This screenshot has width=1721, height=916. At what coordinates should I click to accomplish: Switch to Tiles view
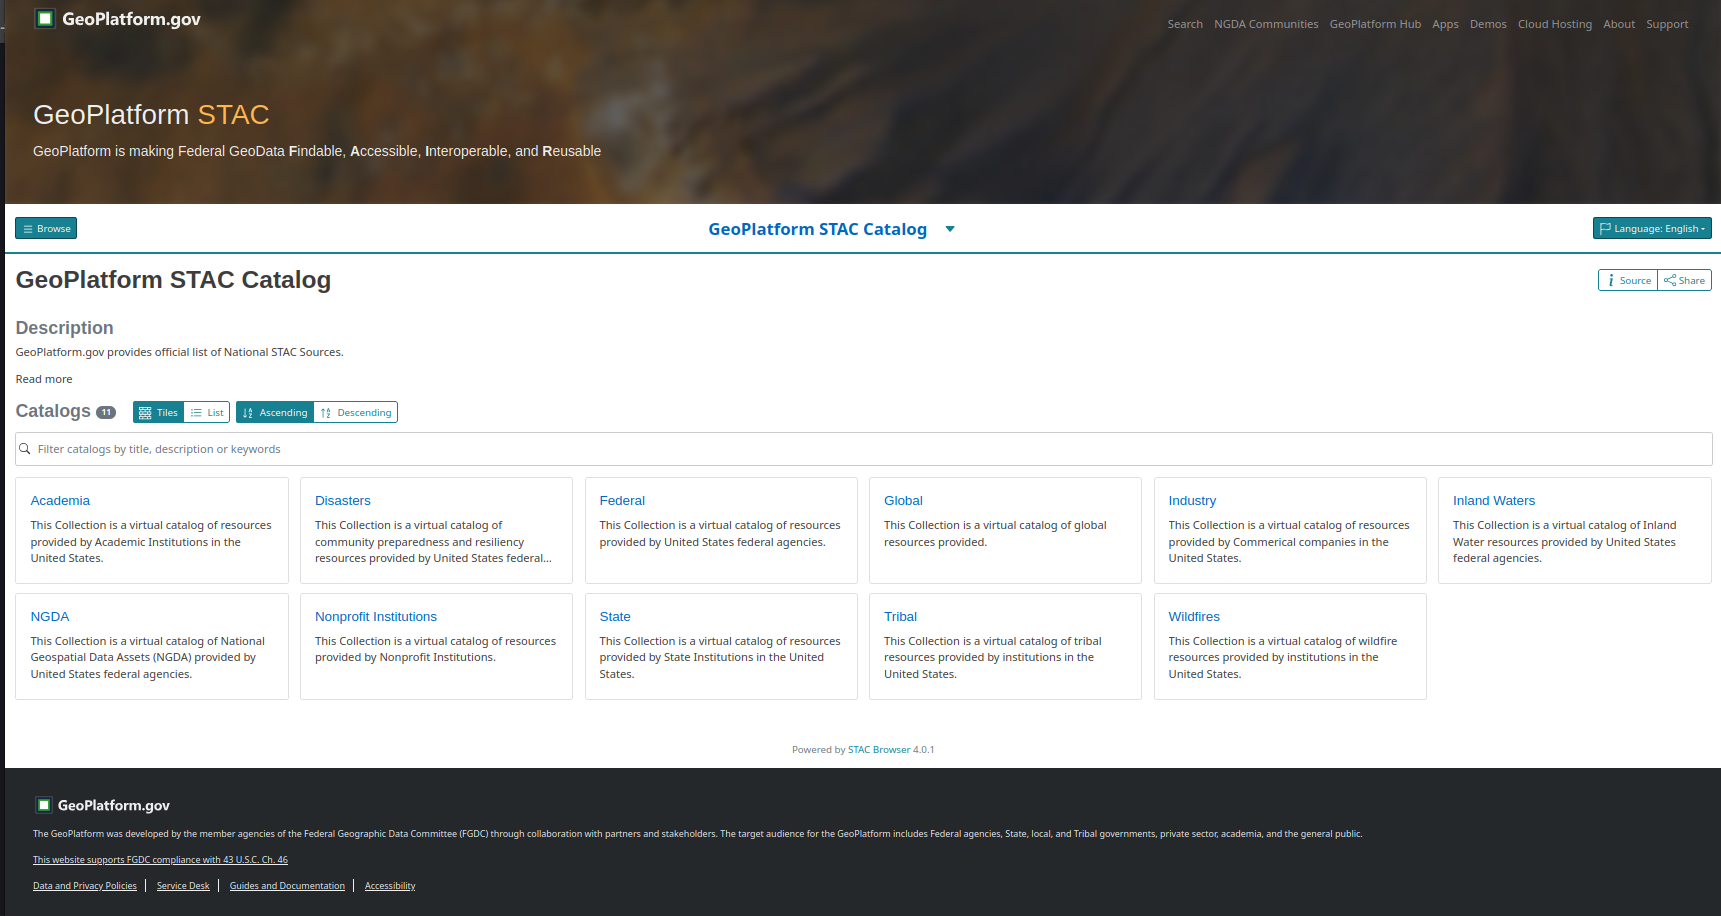(x=158, y=413)
